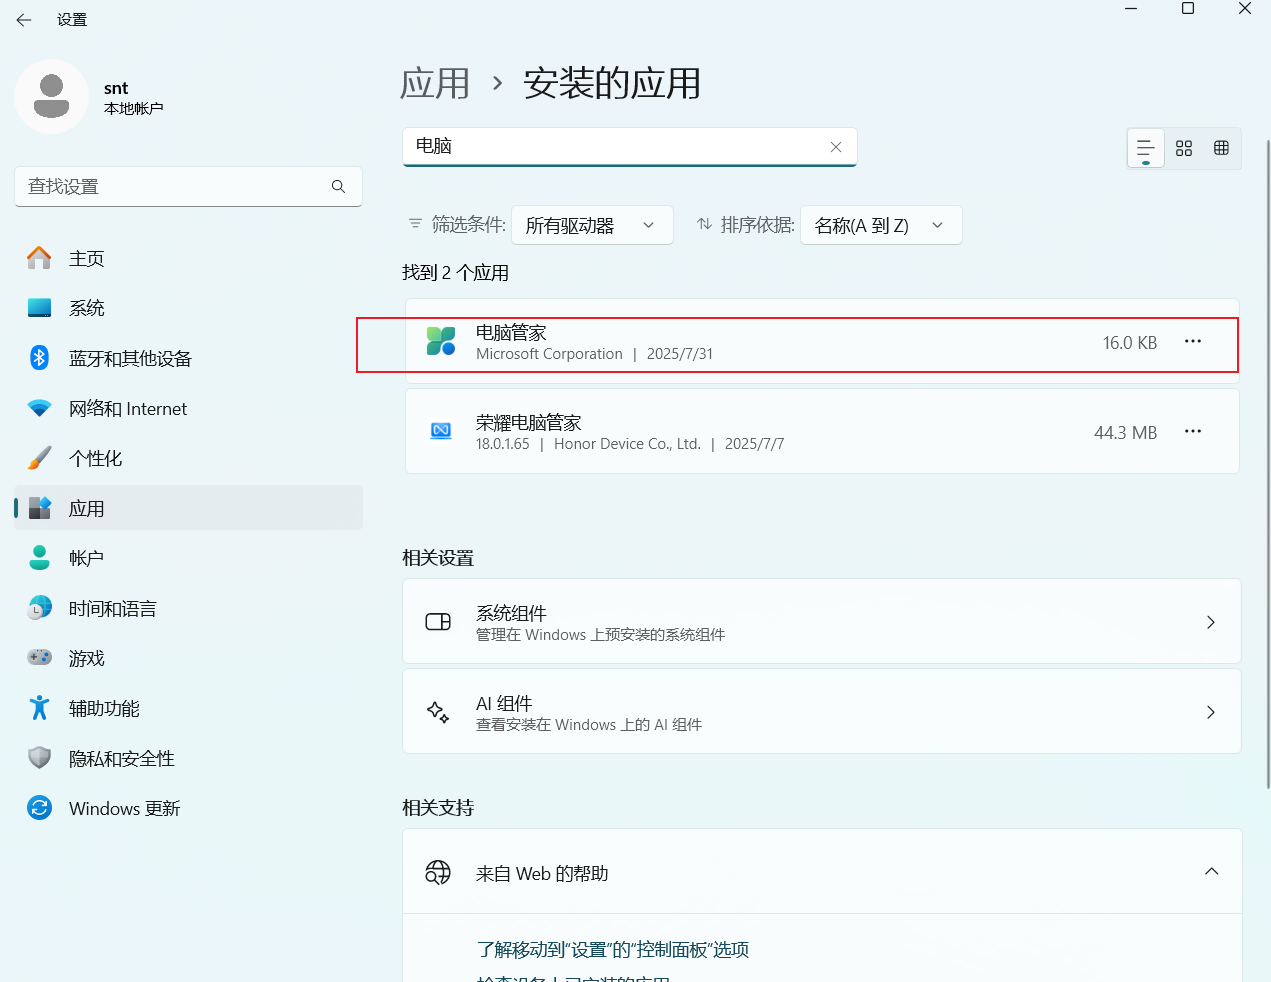Open the 所有驱动器 filter dropdown

[x=592, y=225]
